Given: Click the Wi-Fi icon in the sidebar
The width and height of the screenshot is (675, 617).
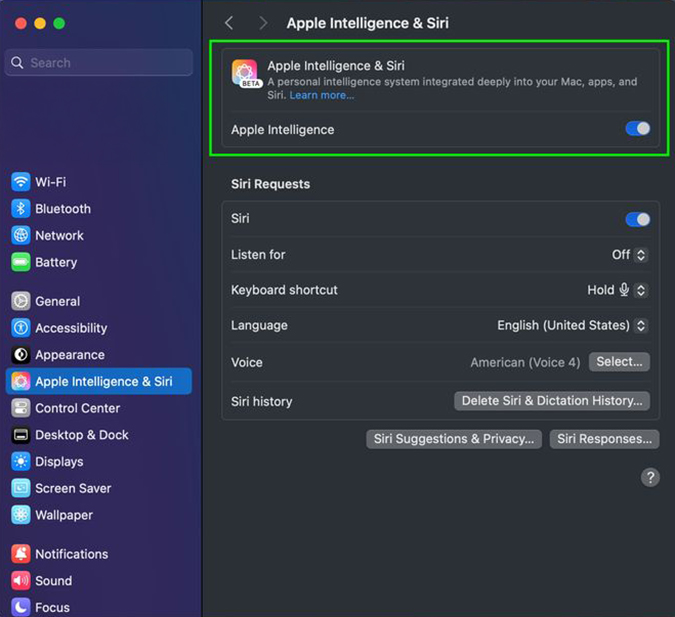Looking at the screenshot, I should (x=21, y=182).
